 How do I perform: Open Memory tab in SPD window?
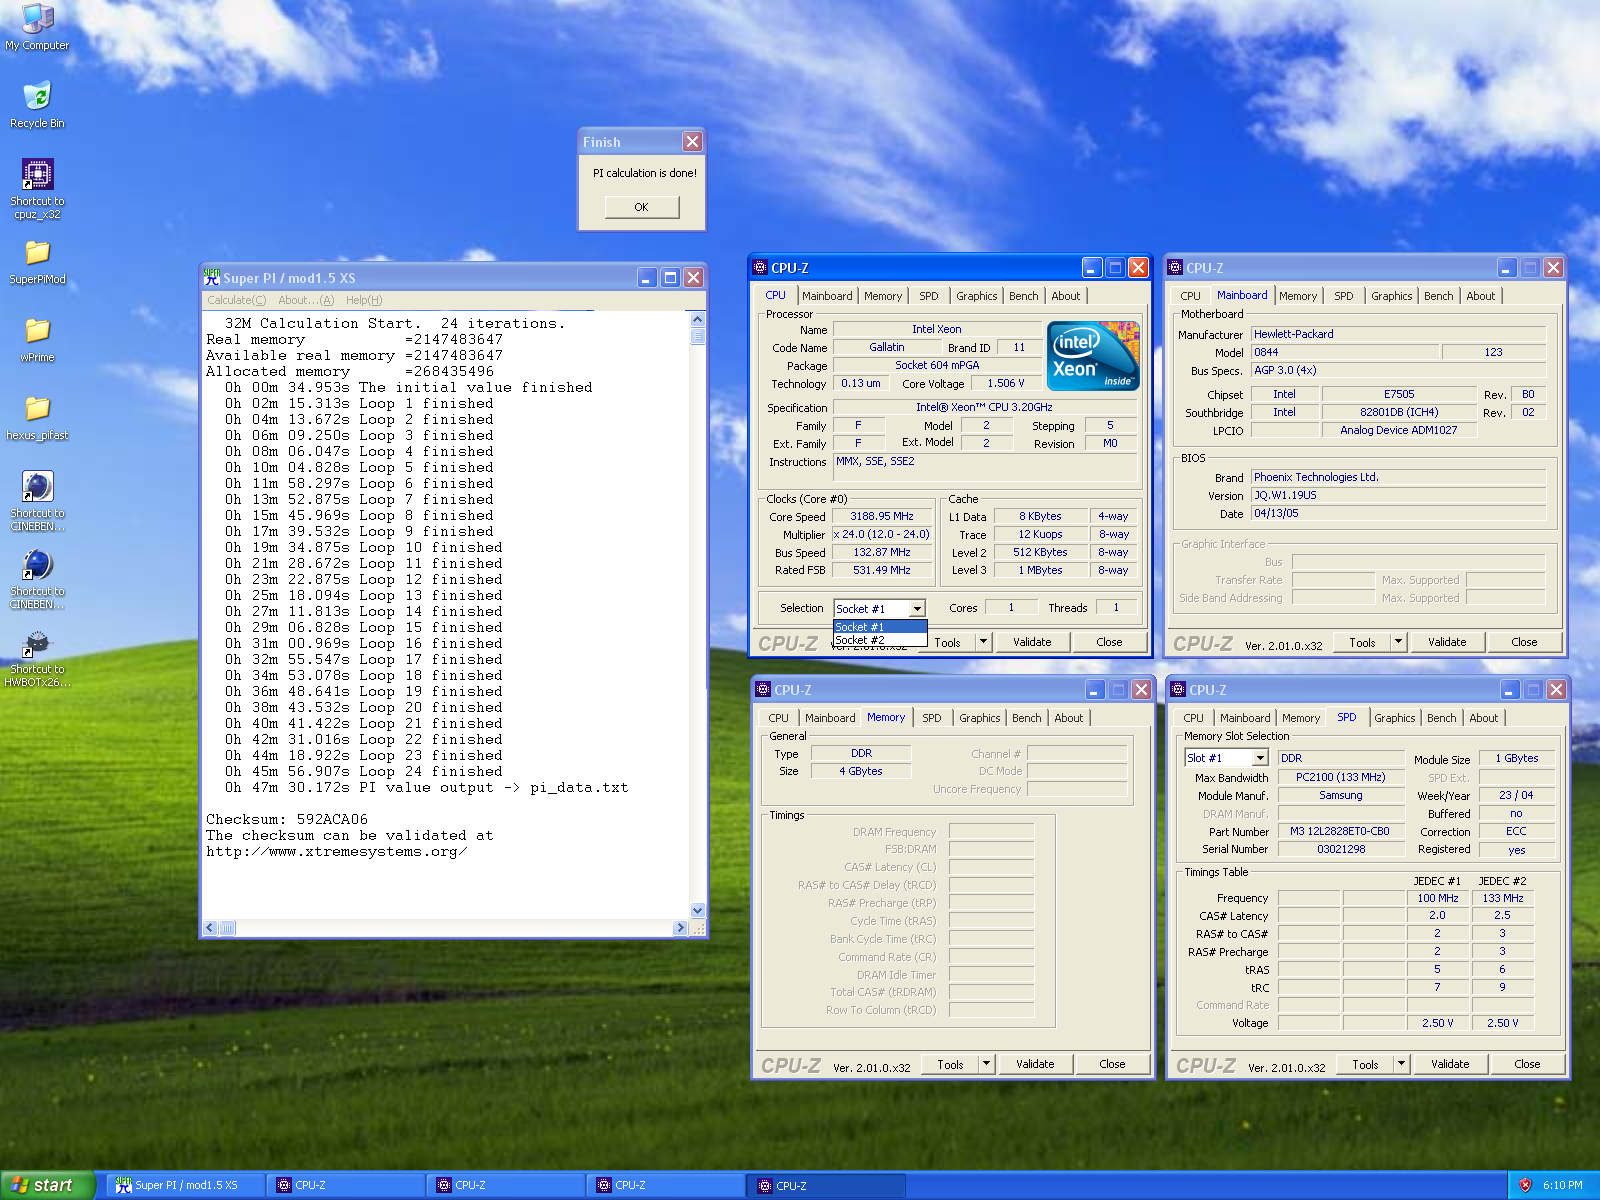(x=1300, y=718)
